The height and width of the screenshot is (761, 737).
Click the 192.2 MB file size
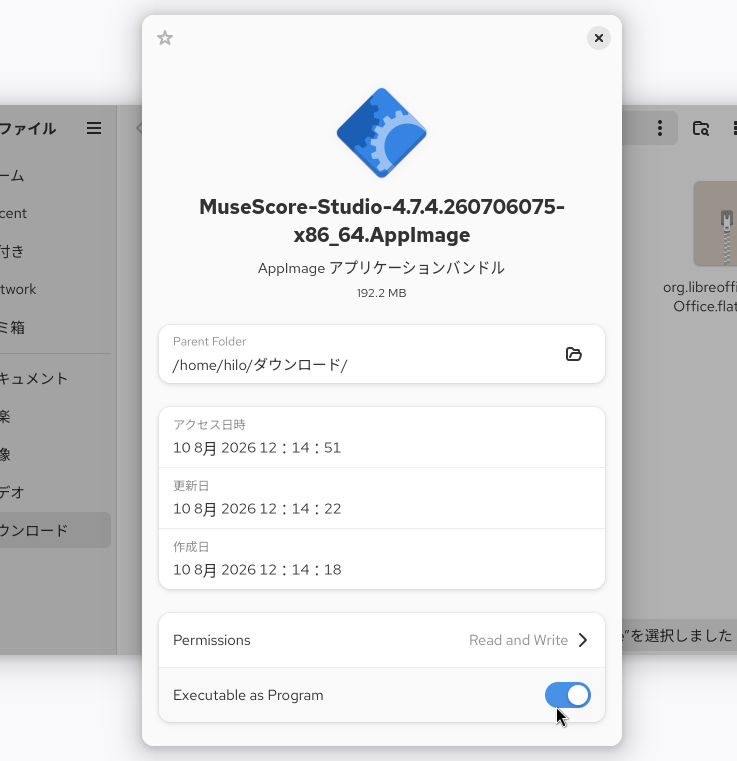pyautogui.click(x=381, y=293)
